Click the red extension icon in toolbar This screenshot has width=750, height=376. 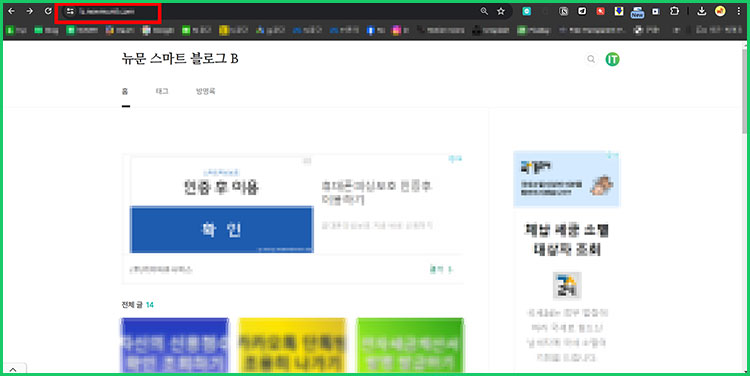601,11
